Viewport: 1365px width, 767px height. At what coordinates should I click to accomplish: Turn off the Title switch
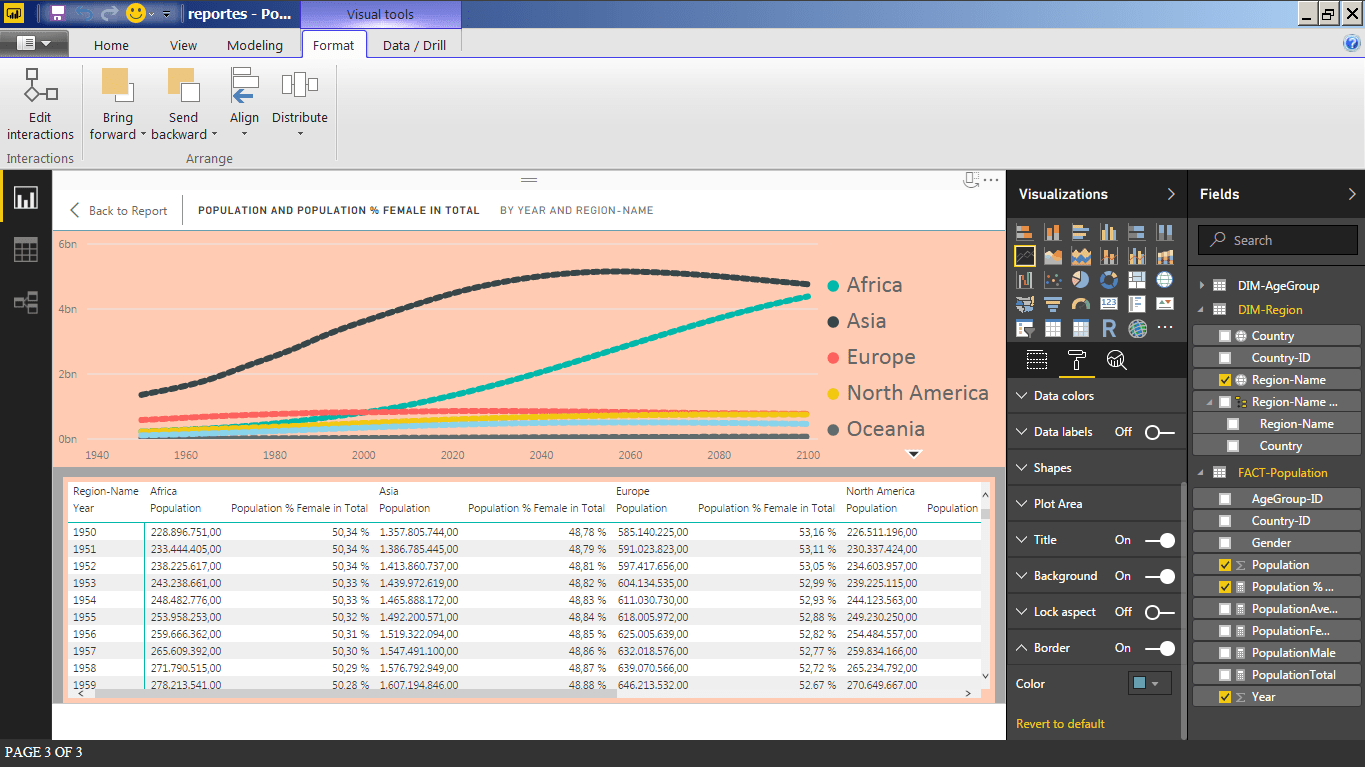click(1160, 540)
